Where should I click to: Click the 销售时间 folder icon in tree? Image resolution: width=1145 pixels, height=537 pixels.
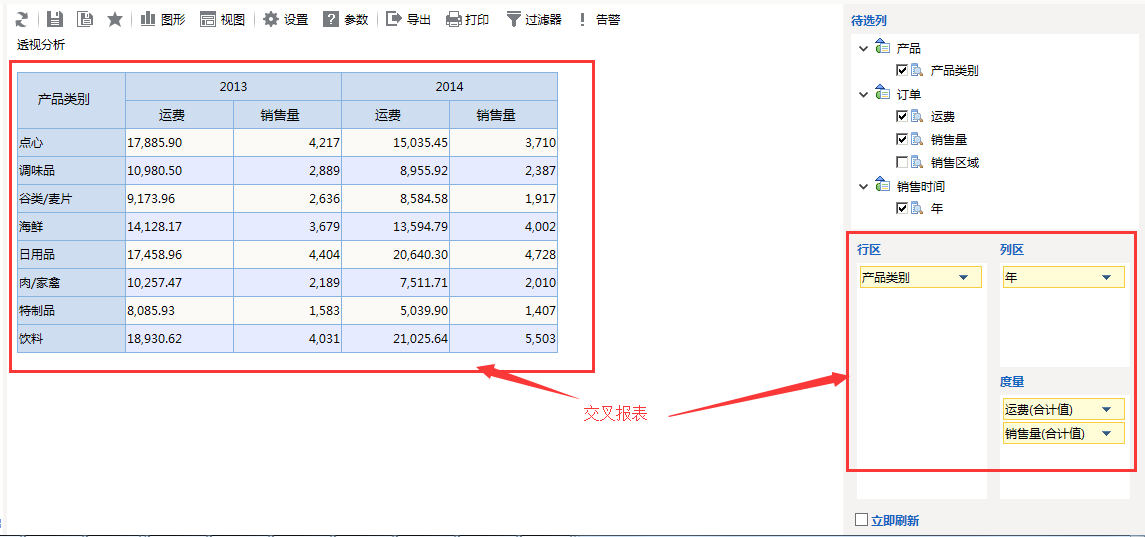[x=882, y=186]
